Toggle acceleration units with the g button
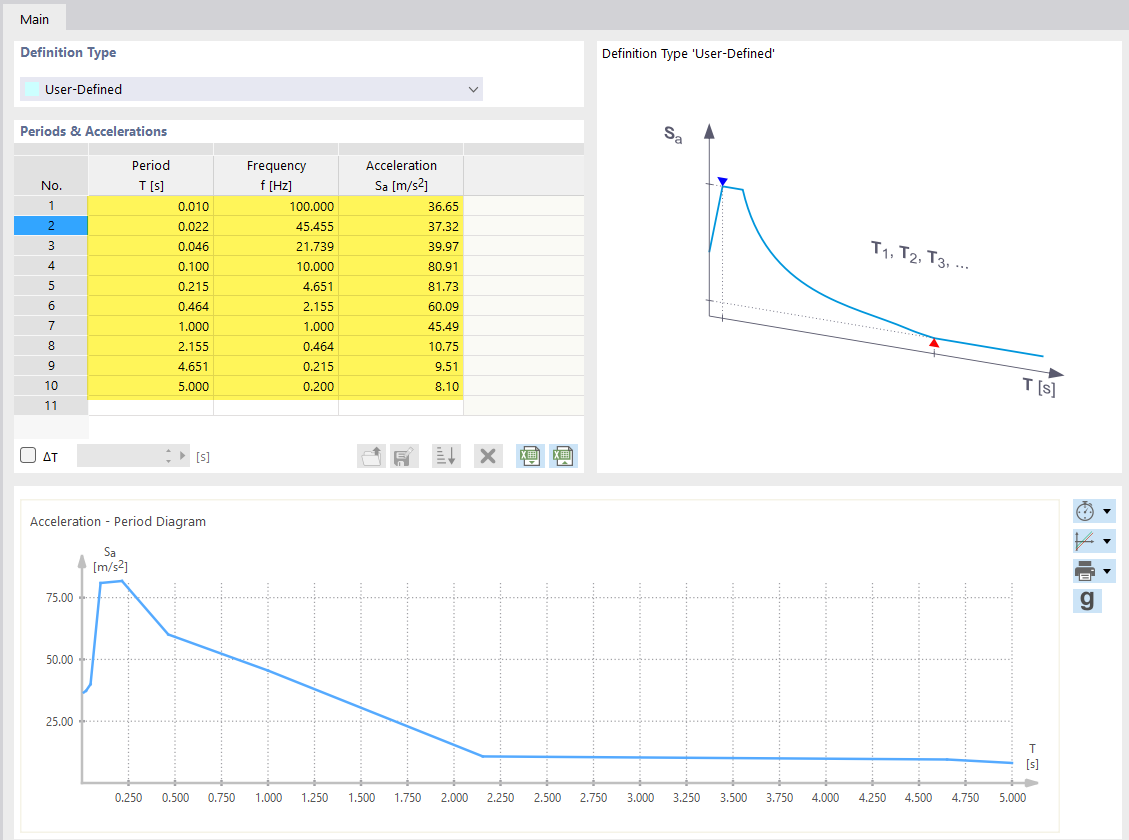This screenshot has width=1129, height=840. tap(1087, 600)
